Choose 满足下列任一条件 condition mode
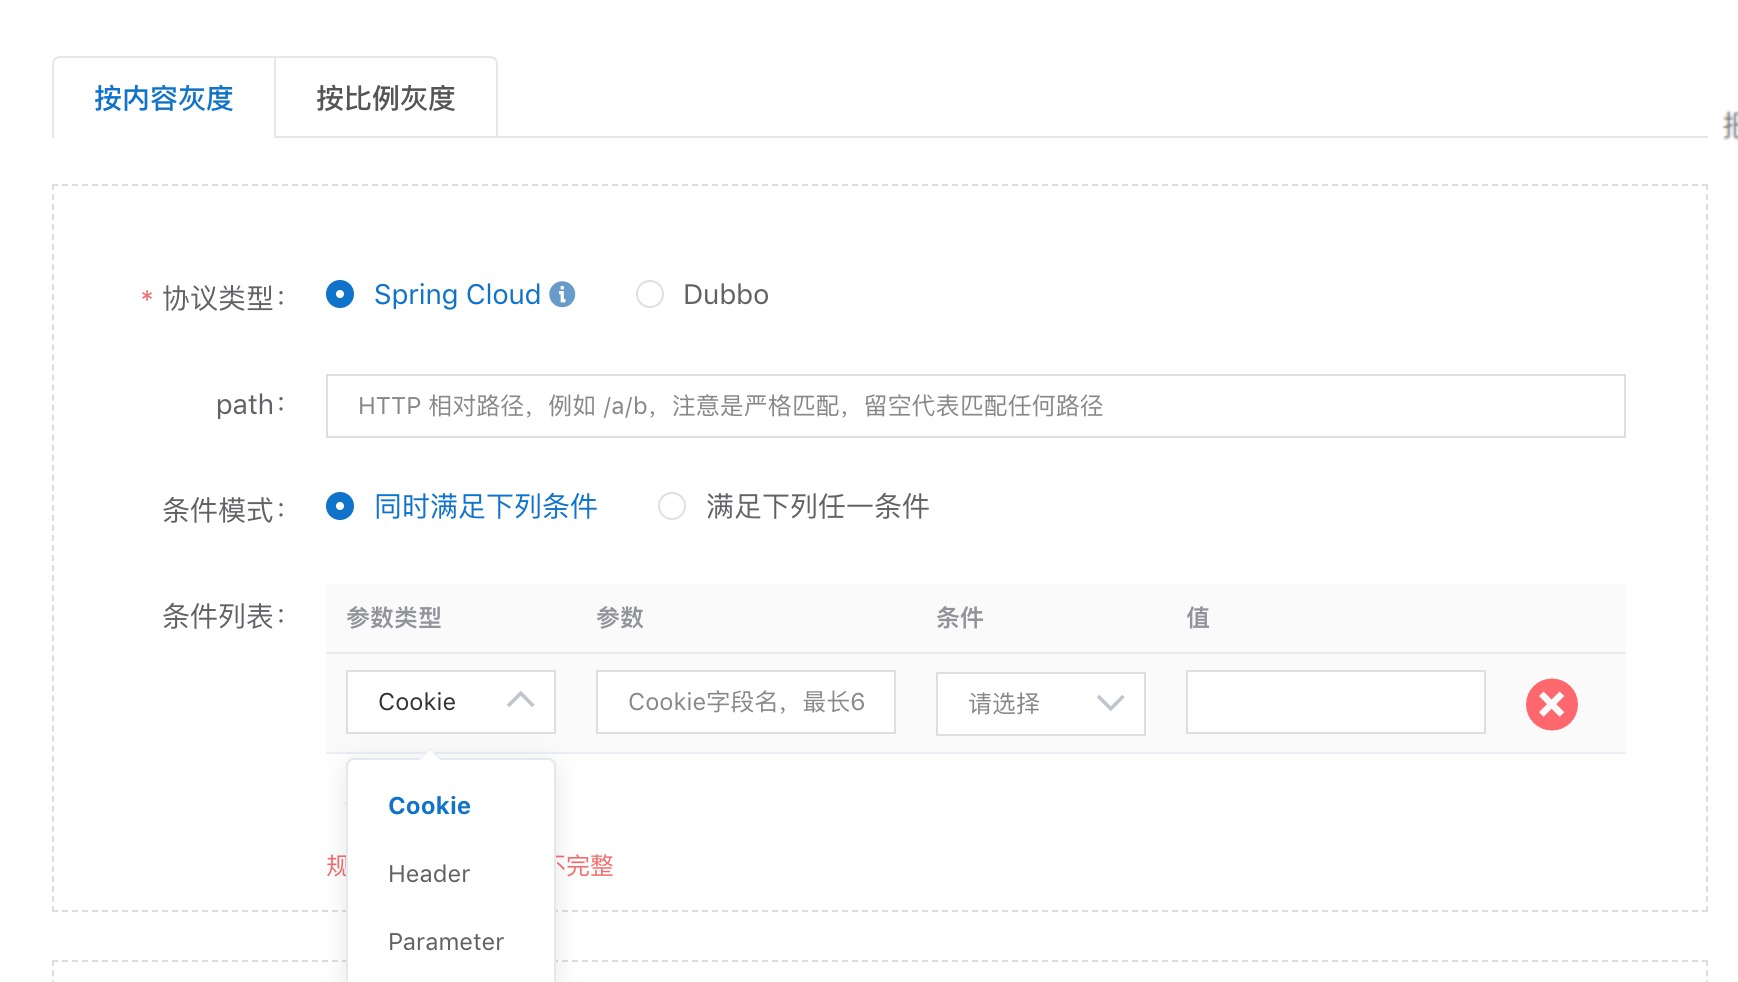Image resolution: width=1738 pixels, height=982 pixels. 672,506
